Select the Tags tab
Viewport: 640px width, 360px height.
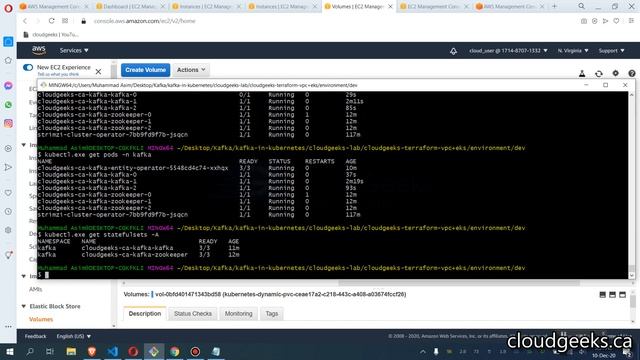271,313
